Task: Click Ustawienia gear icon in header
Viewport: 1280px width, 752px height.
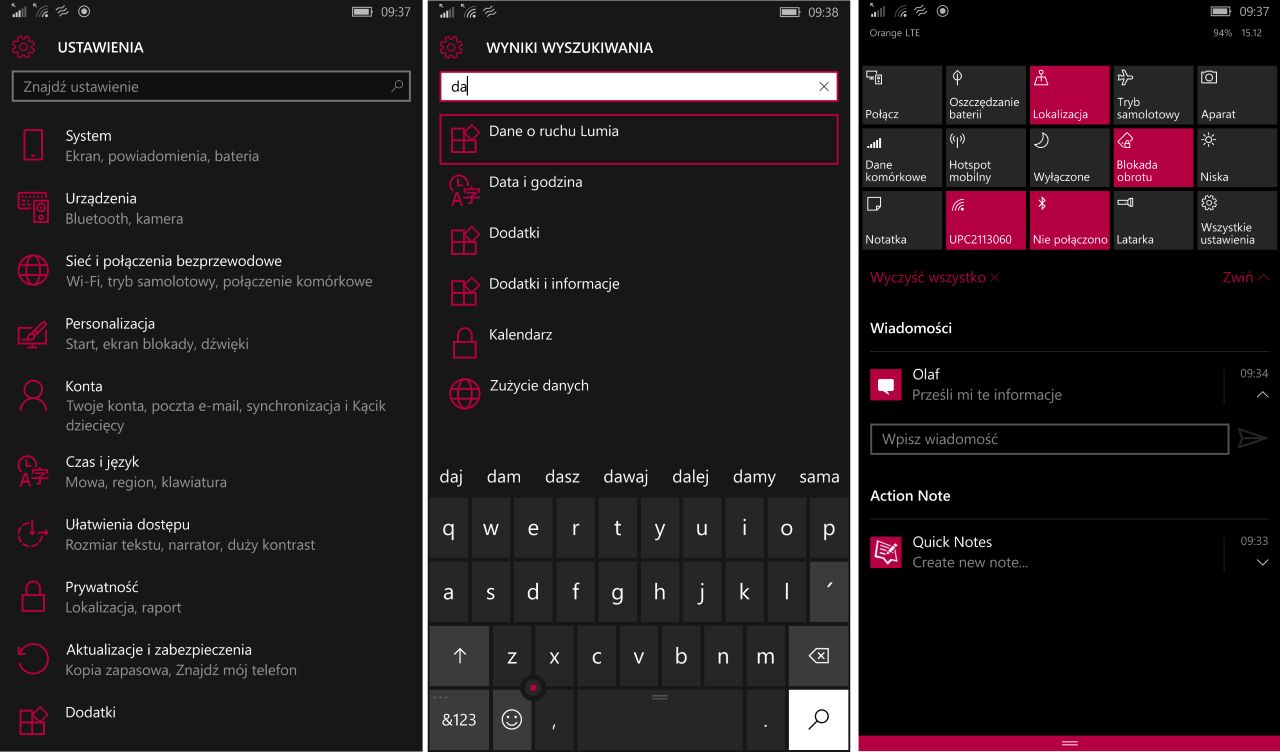Action: tap(23, 47)
